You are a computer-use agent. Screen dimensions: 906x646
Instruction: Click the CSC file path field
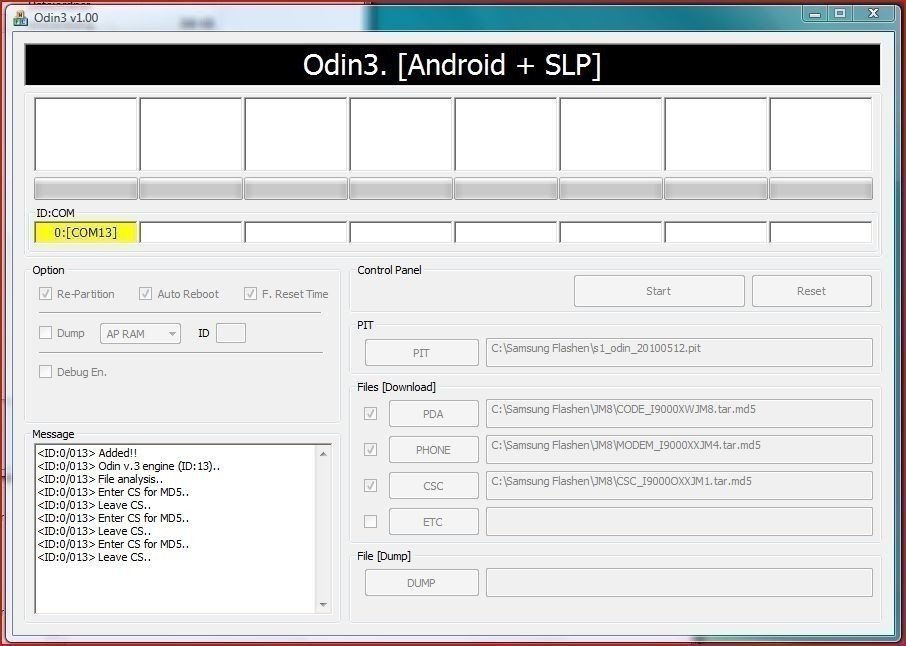679,485
